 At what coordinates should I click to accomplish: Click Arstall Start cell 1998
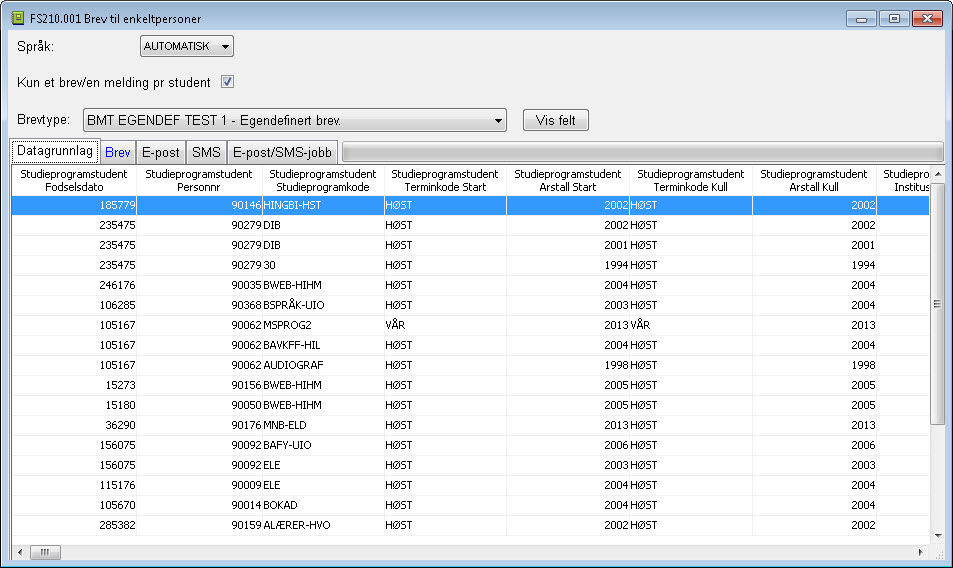(568, 365)
